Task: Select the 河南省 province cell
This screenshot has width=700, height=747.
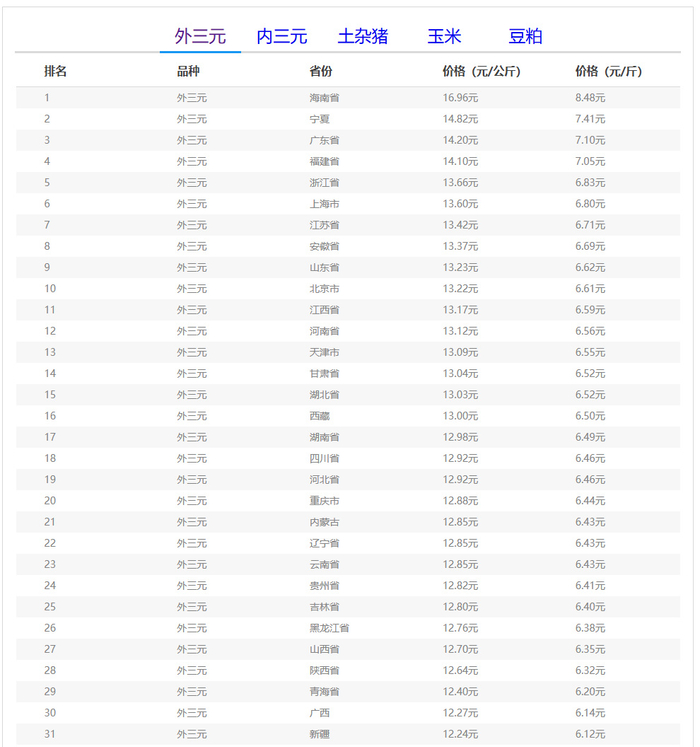Action: (x=325, y=331)
